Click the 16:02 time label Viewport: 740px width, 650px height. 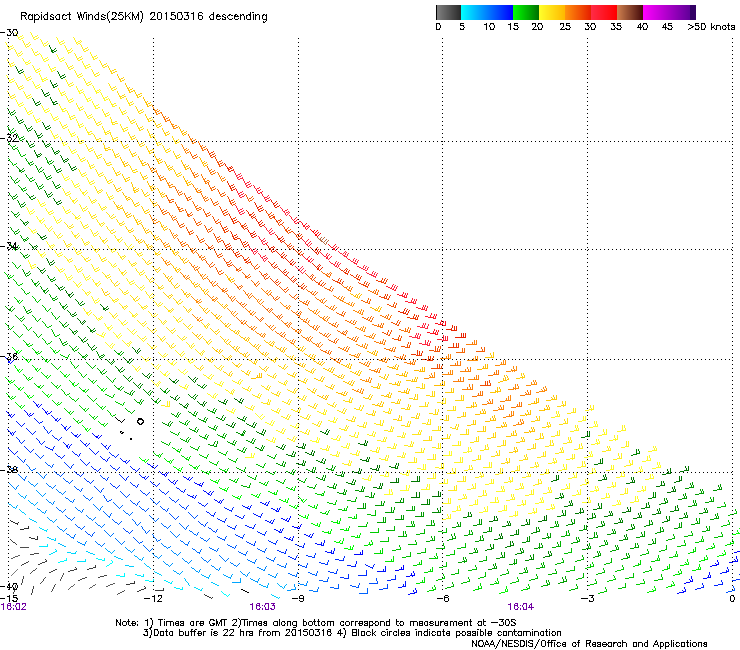[x=14, y=607]
